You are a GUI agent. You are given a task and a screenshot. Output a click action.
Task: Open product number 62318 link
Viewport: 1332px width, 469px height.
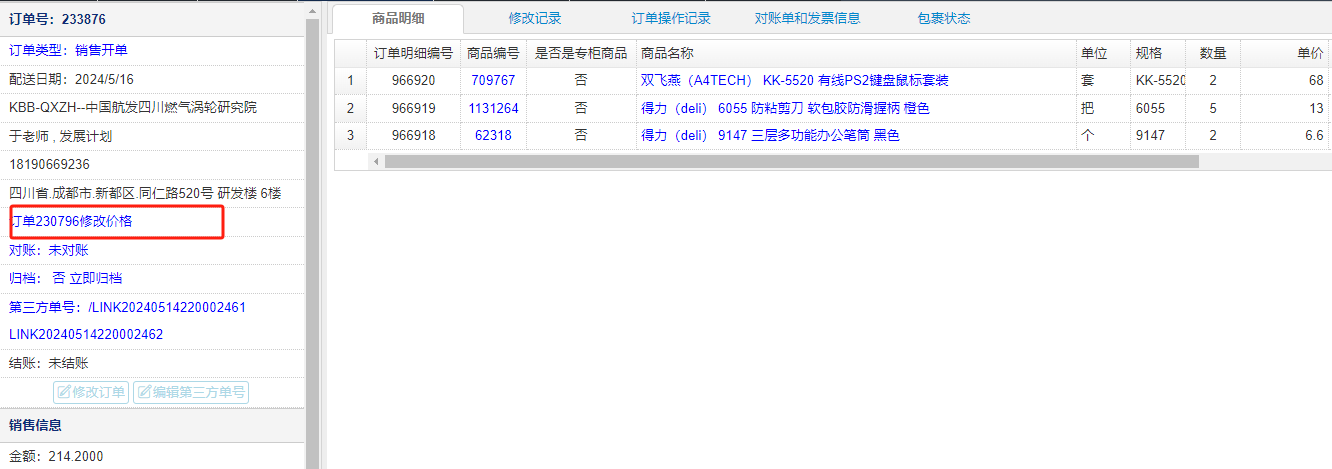click(x=493, y=135)
